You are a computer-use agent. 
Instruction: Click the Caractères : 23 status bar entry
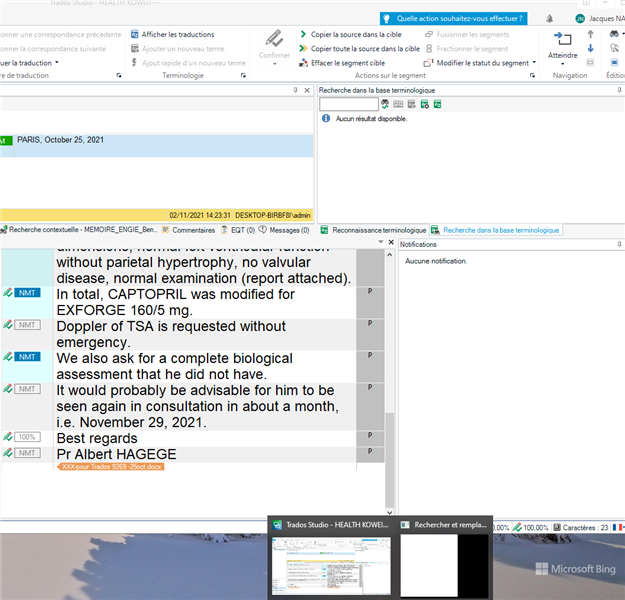tap(581, 528)
